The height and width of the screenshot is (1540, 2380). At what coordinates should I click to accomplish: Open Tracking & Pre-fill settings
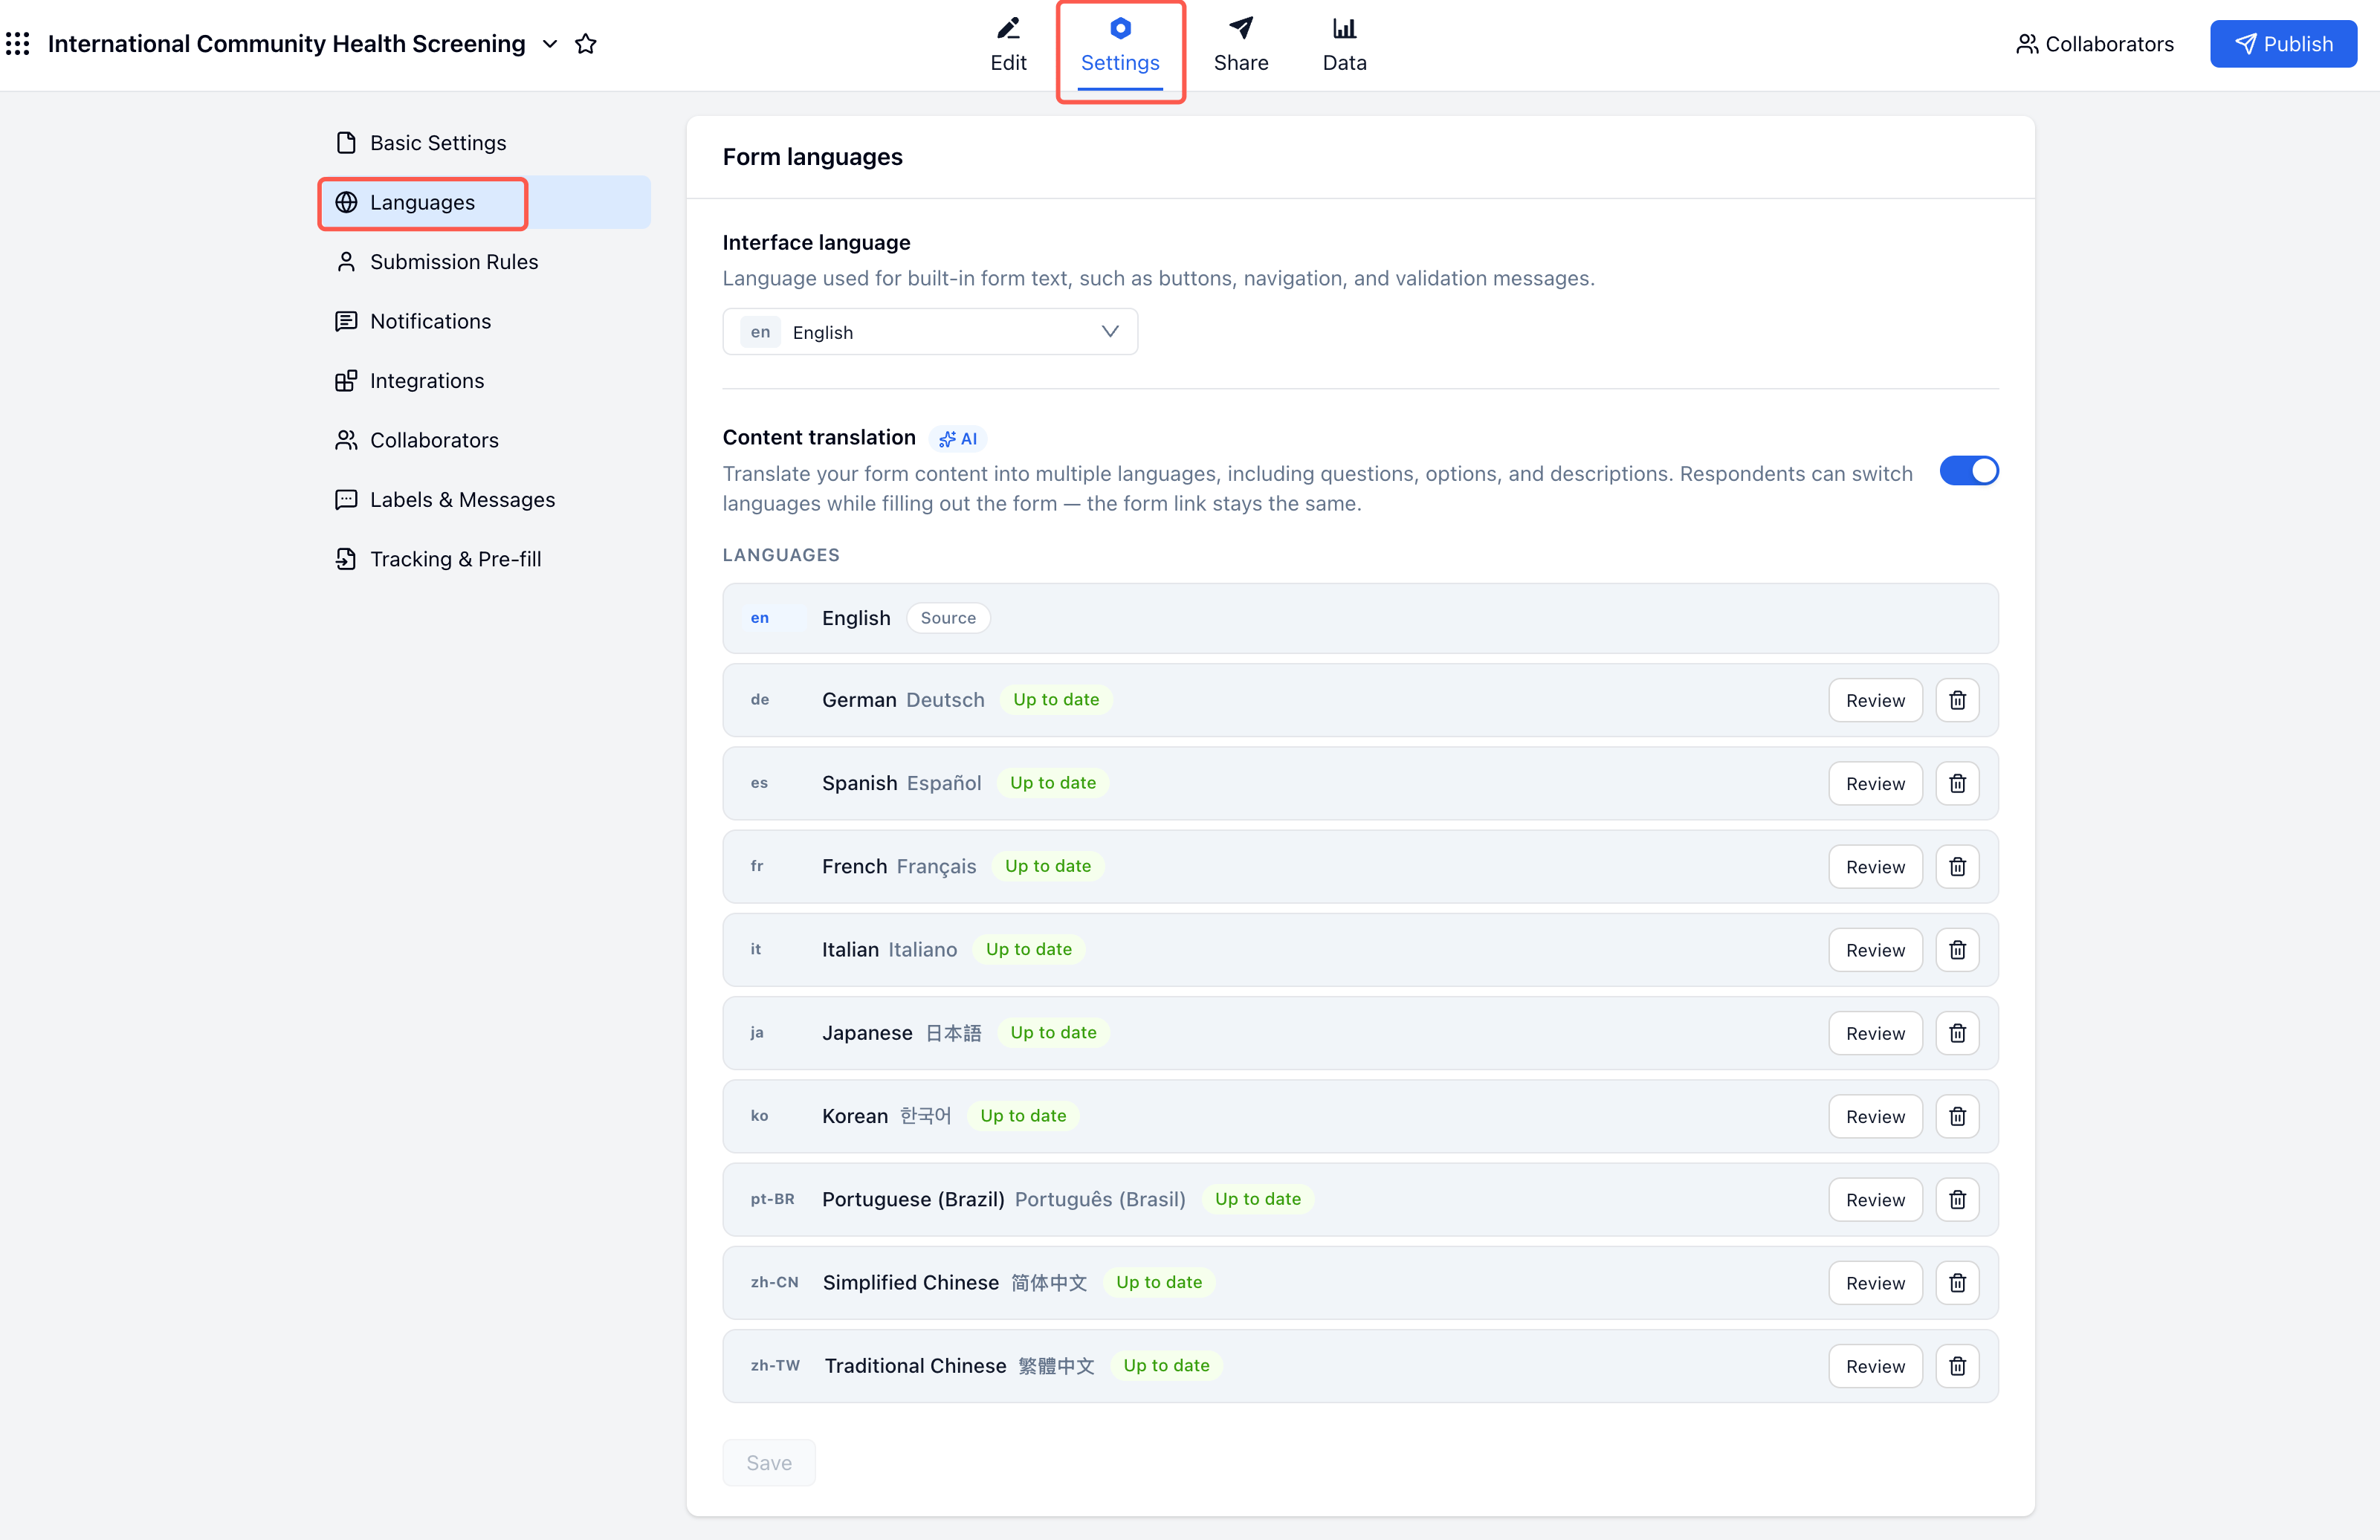pos(484,559)
